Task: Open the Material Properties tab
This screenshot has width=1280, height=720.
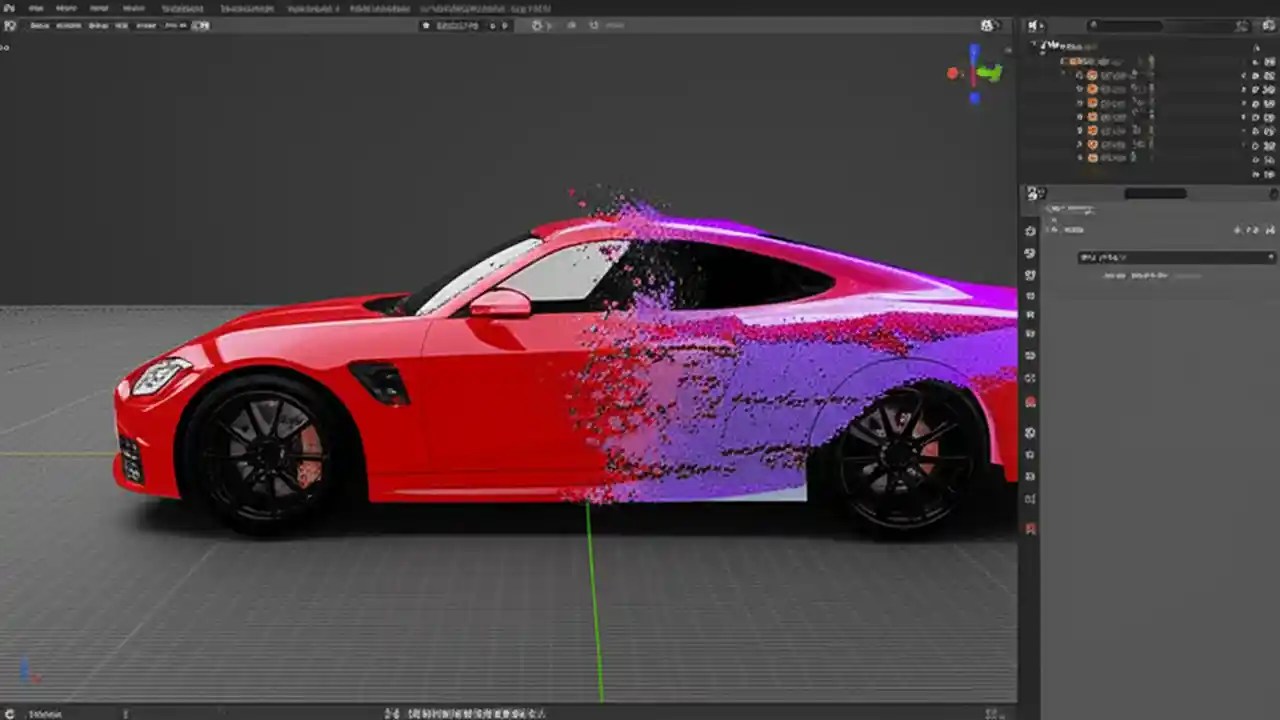Action: coord(1030,528)
